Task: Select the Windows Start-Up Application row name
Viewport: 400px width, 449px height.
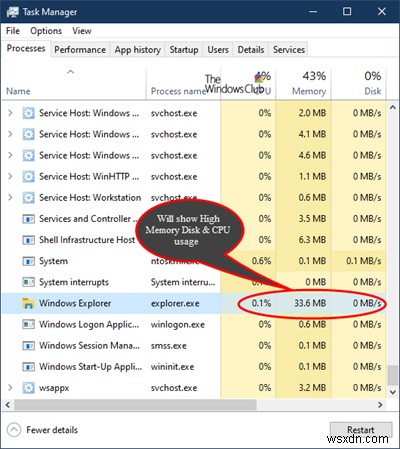Action: 90,367
